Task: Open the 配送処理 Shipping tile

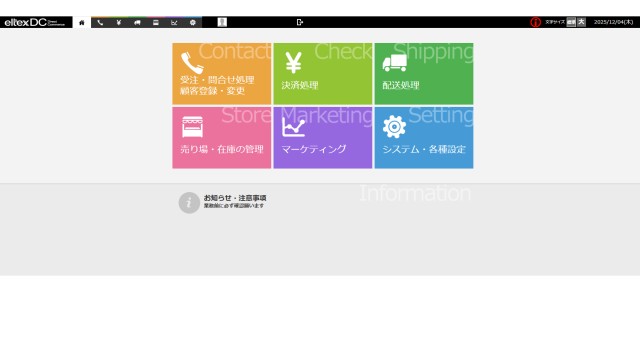Action: click(424, 74)
